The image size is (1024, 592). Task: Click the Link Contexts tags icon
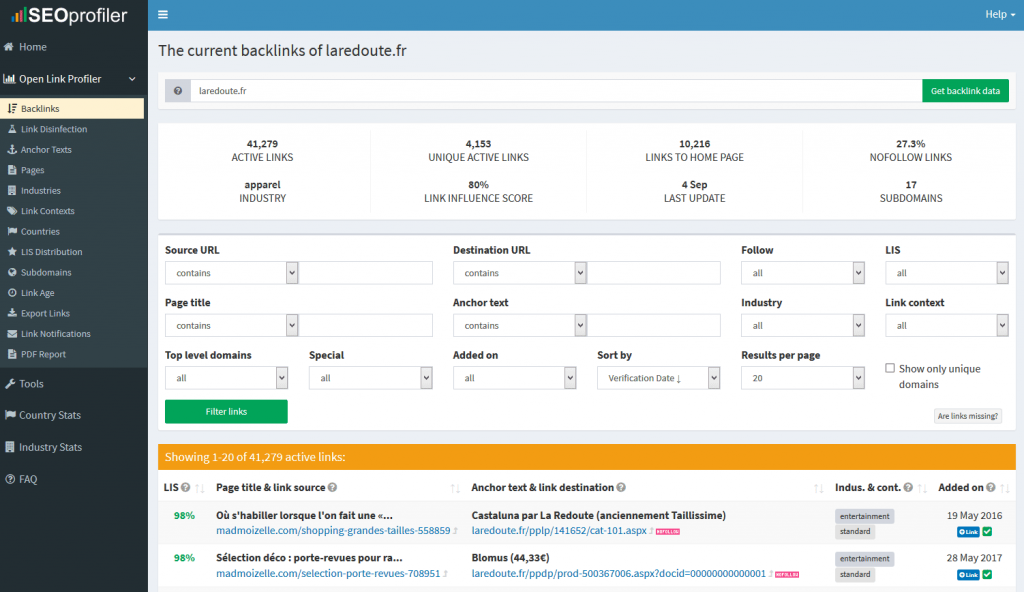[12, 210]
